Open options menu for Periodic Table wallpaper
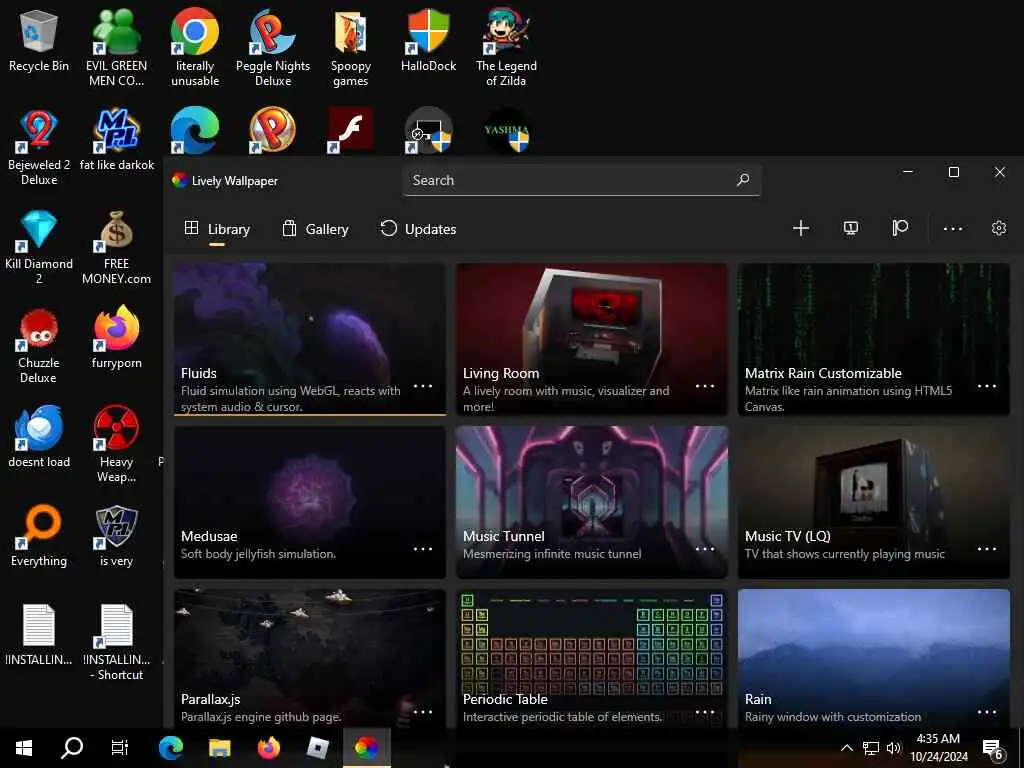This screenshot has width=1024, height=768. click(705, 711)
